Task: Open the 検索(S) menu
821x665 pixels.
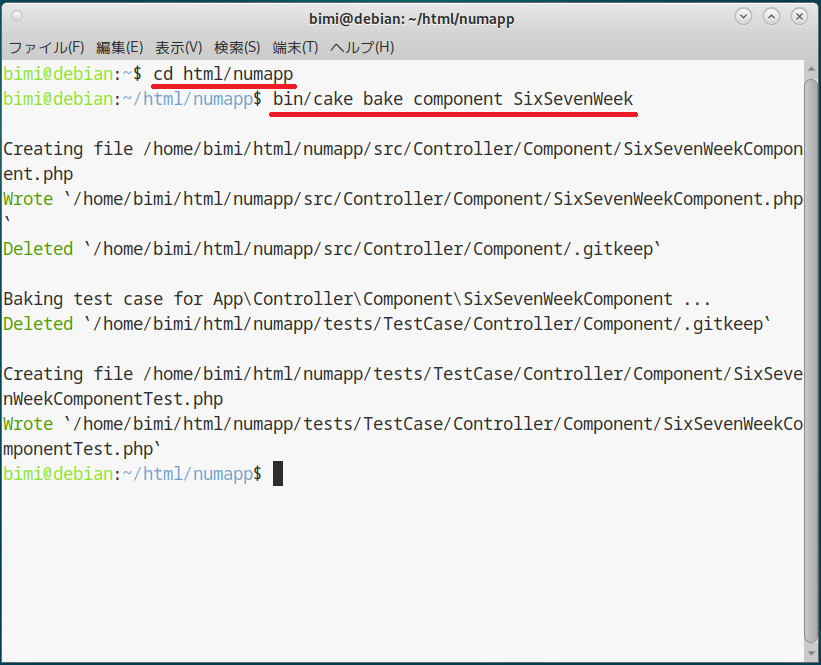Action: tap(237, 47)
